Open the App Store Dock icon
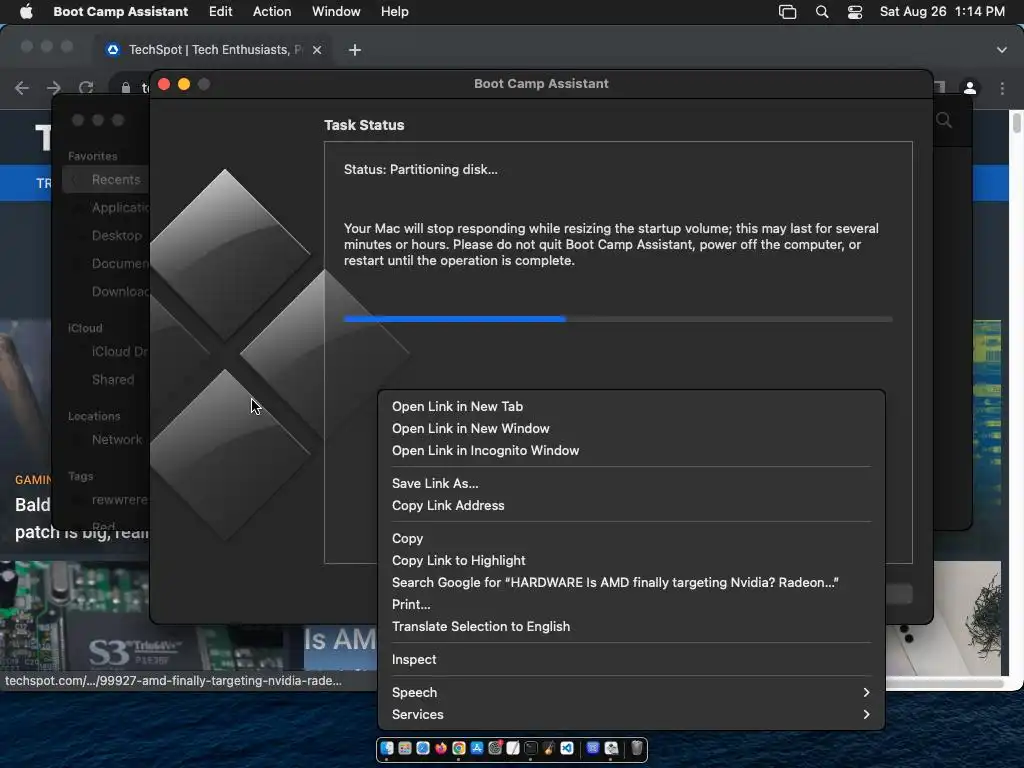1024x768 pixels. tap(477, 748)
